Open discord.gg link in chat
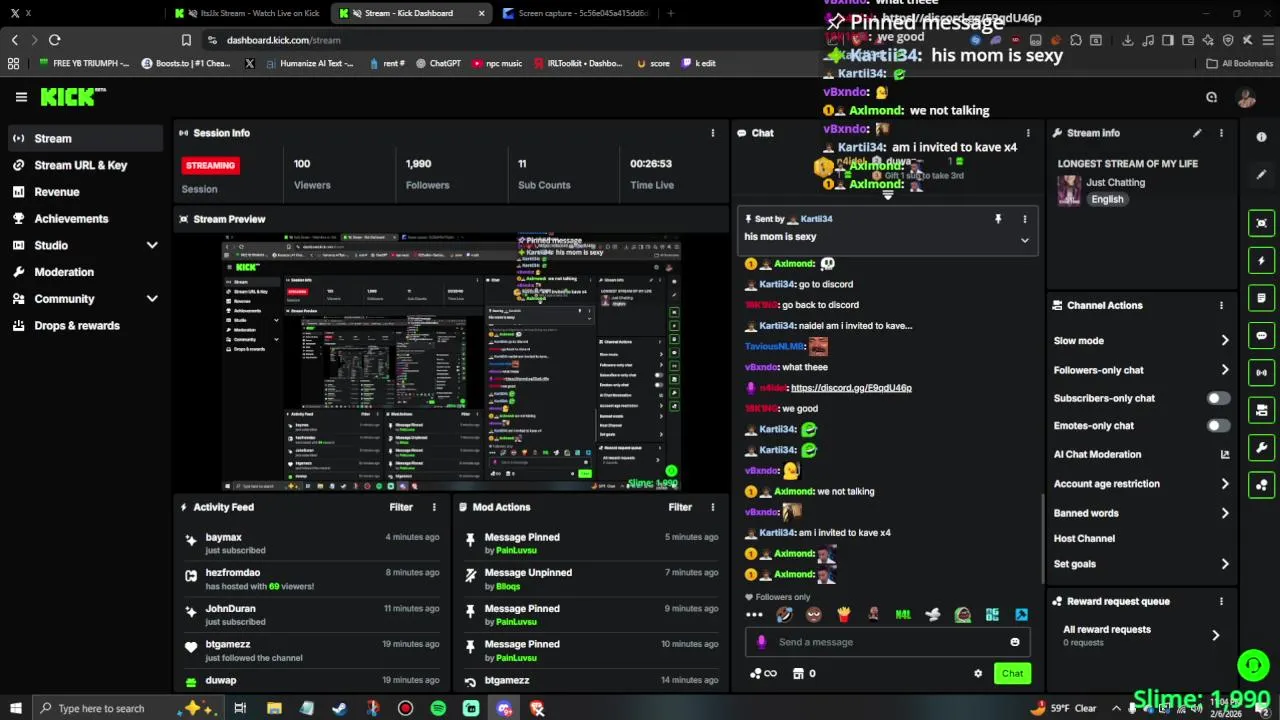 pyautogui.click(x=851, y=388)
